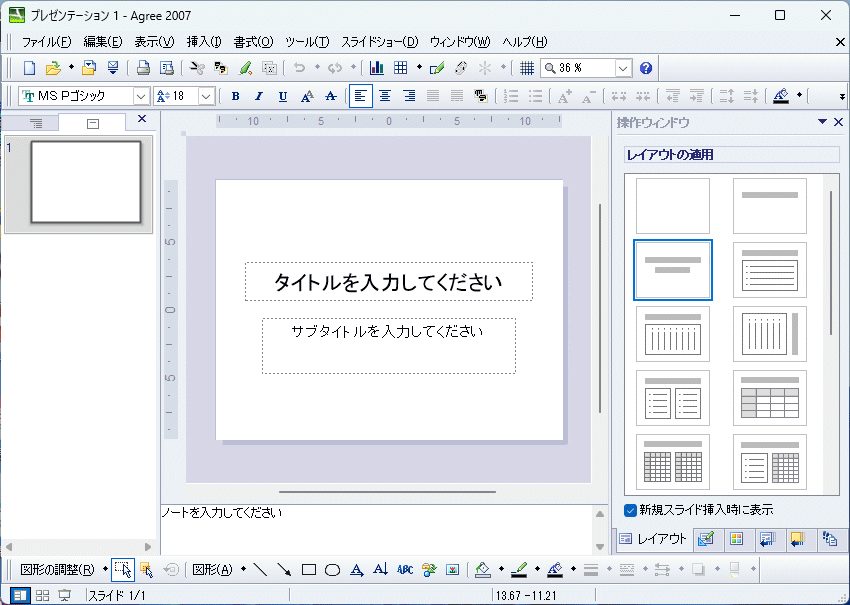Screen dimensions: 850x605
Task: Print with the printer icon
Action: pyautogui.click(x=143, y=68)
